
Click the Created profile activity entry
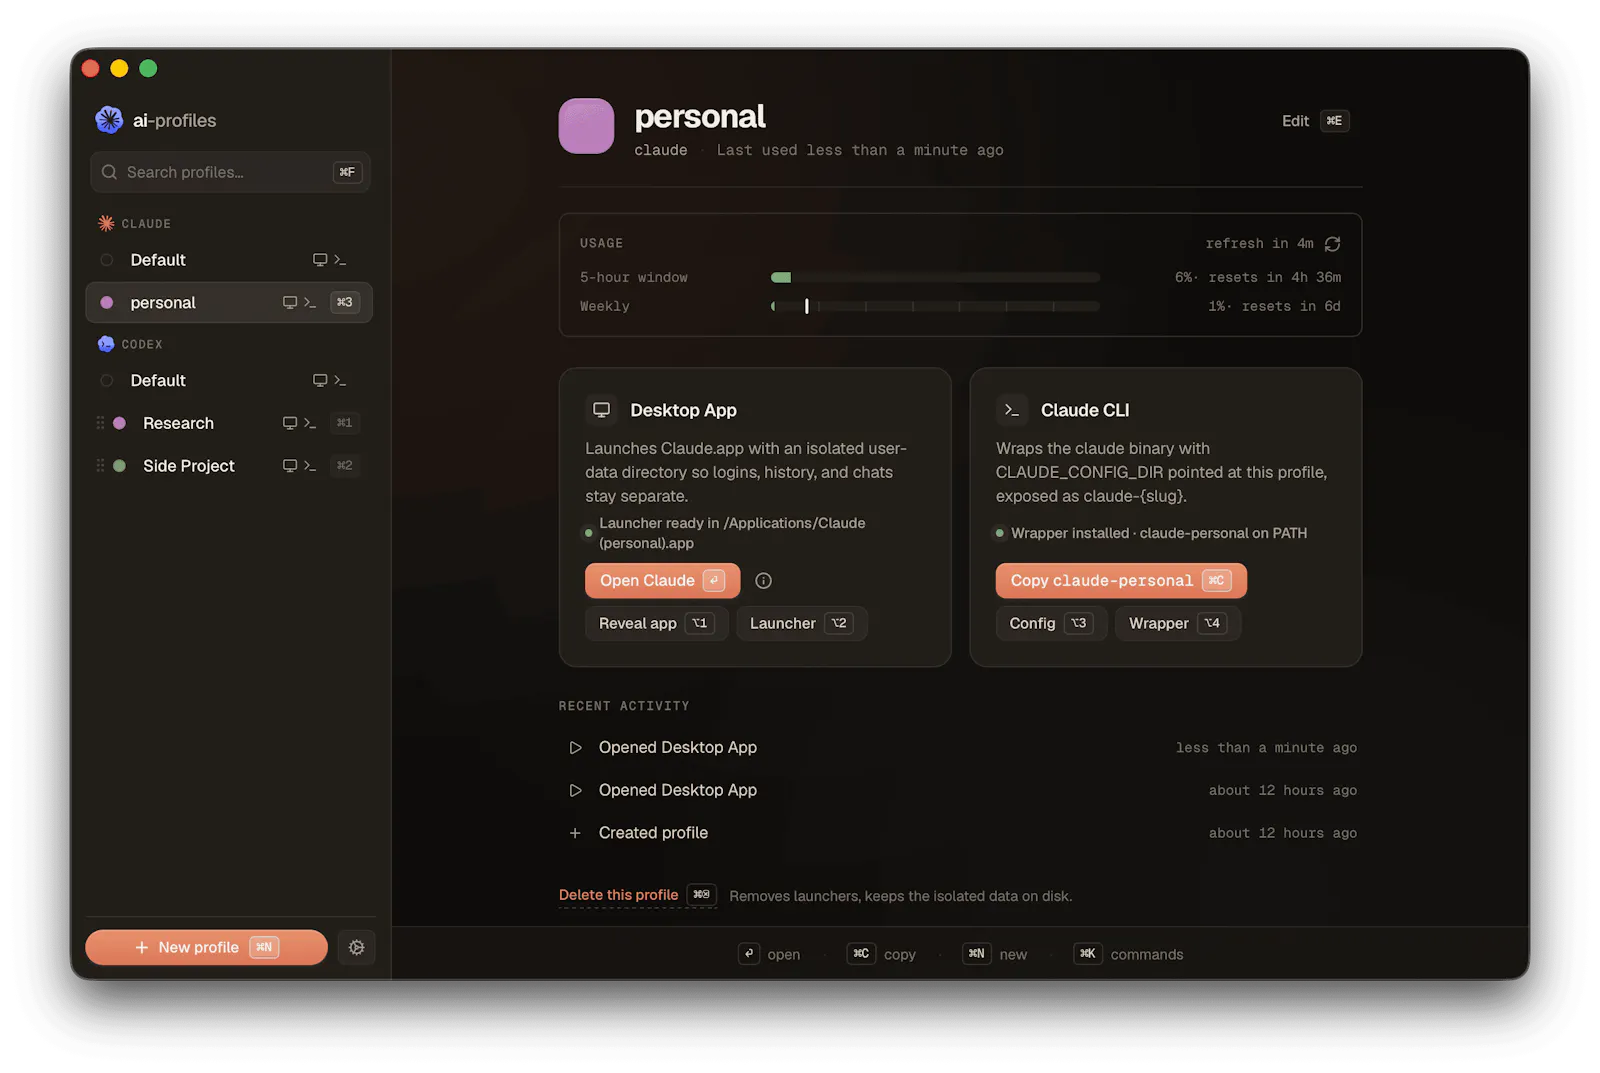960,833
